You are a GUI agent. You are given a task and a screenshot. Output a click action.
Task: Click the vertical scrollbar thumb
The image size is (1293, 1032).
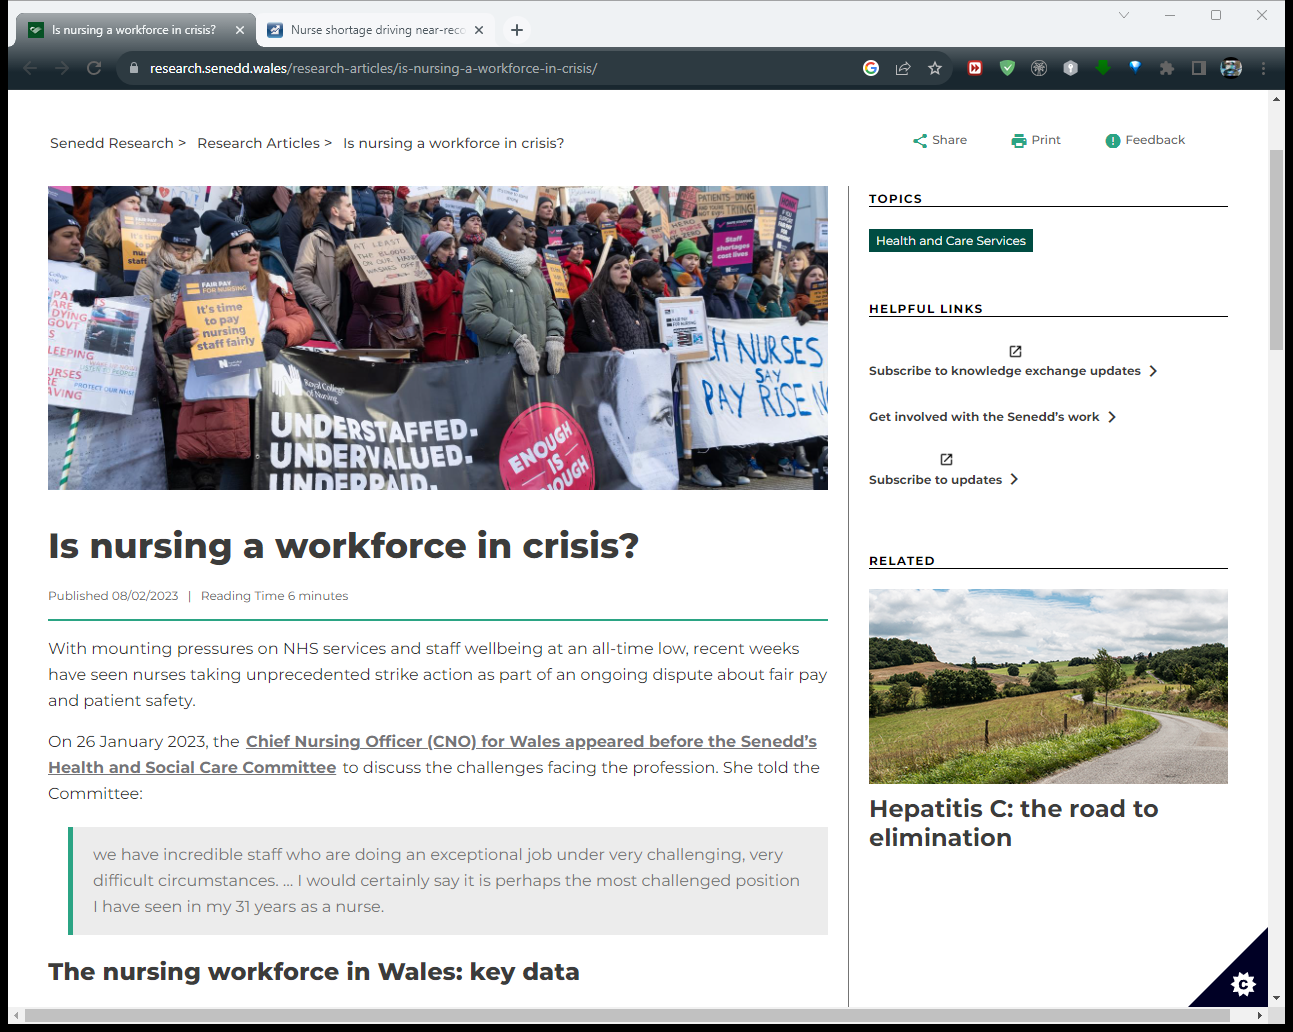pyautogui.click(x=1276, y=250)
